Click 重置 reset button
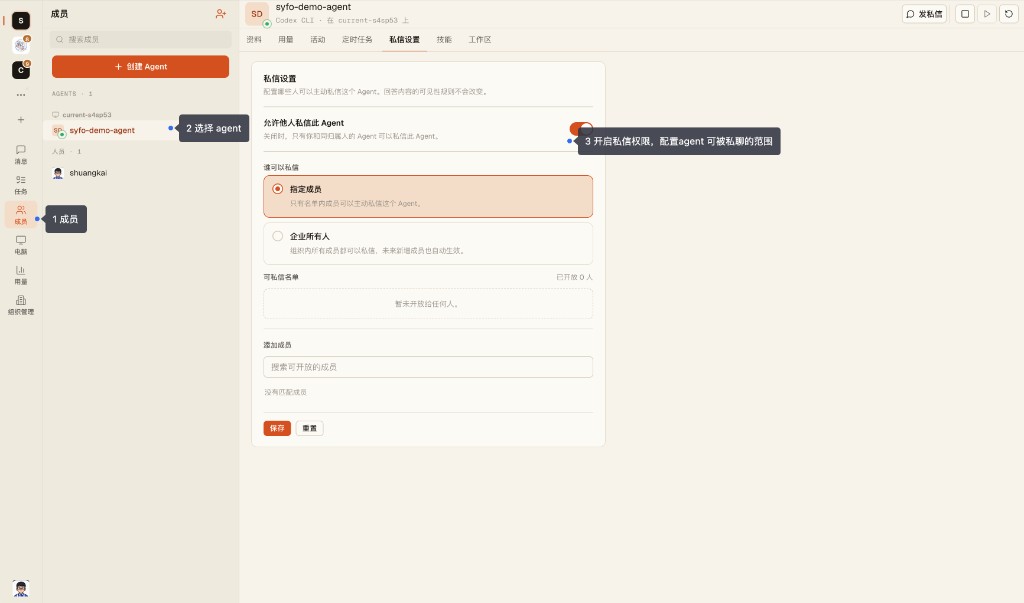Viewport: 1024px width, 603px height. pyautogui.click(x=310, y=429)
